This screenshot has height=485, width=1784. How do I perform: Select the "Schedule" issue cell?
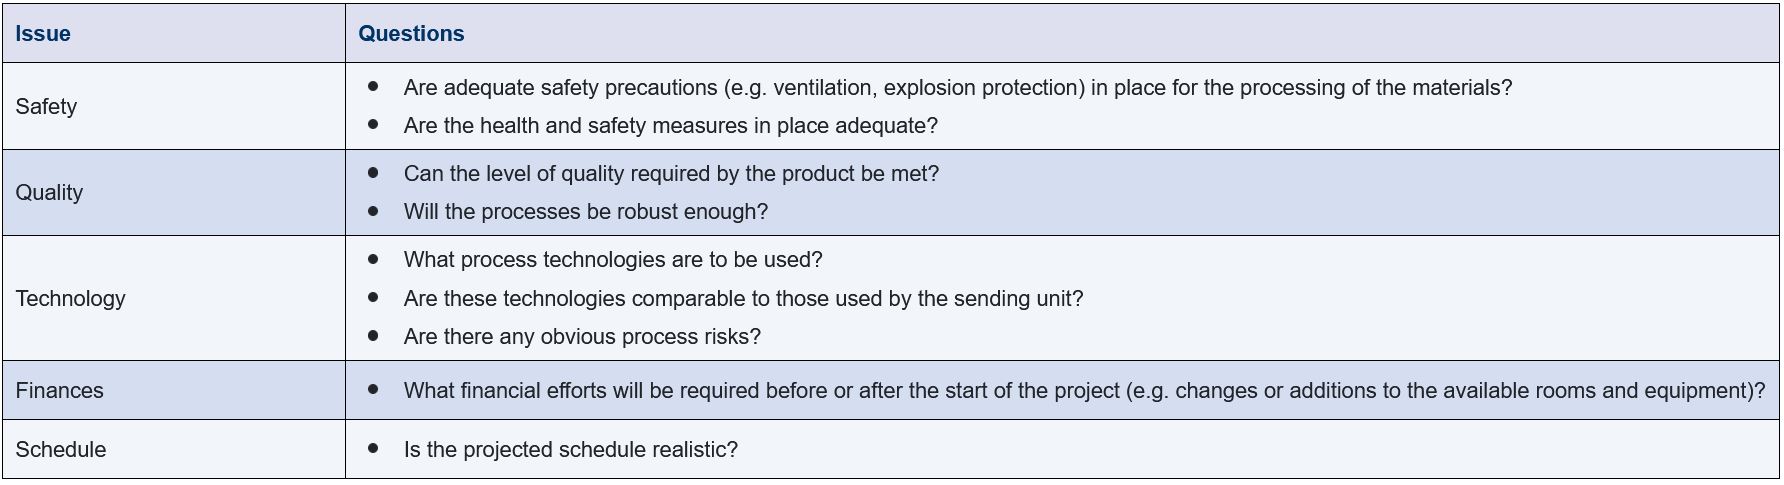pyautogui.click(x=60, y=450)
